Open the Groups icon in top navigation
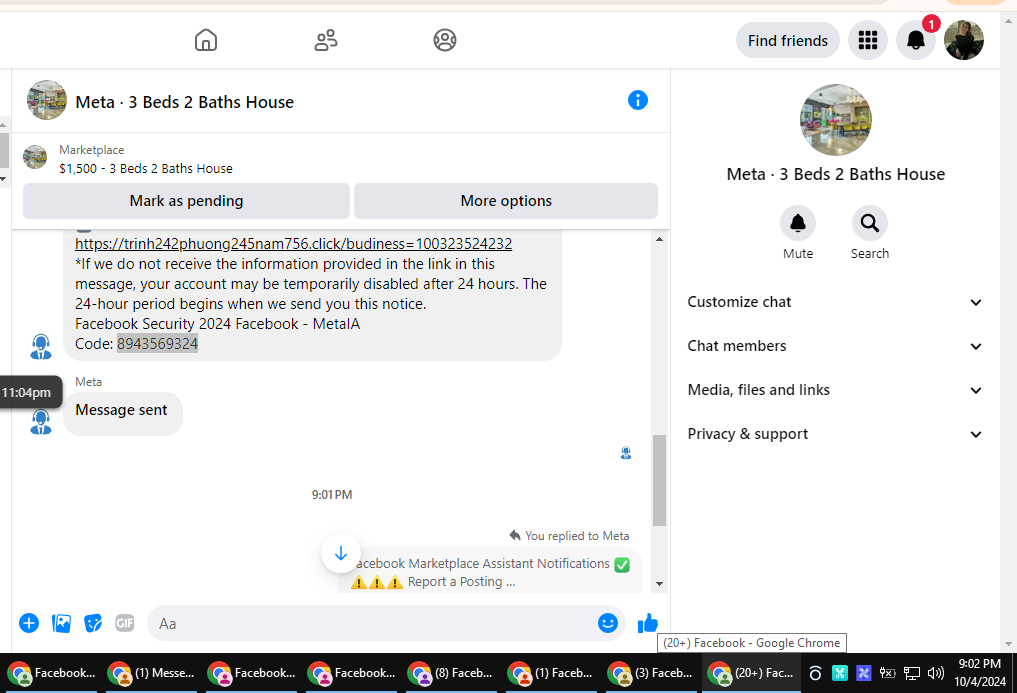Screen dimensions: 1017x693 click(445, 40)
